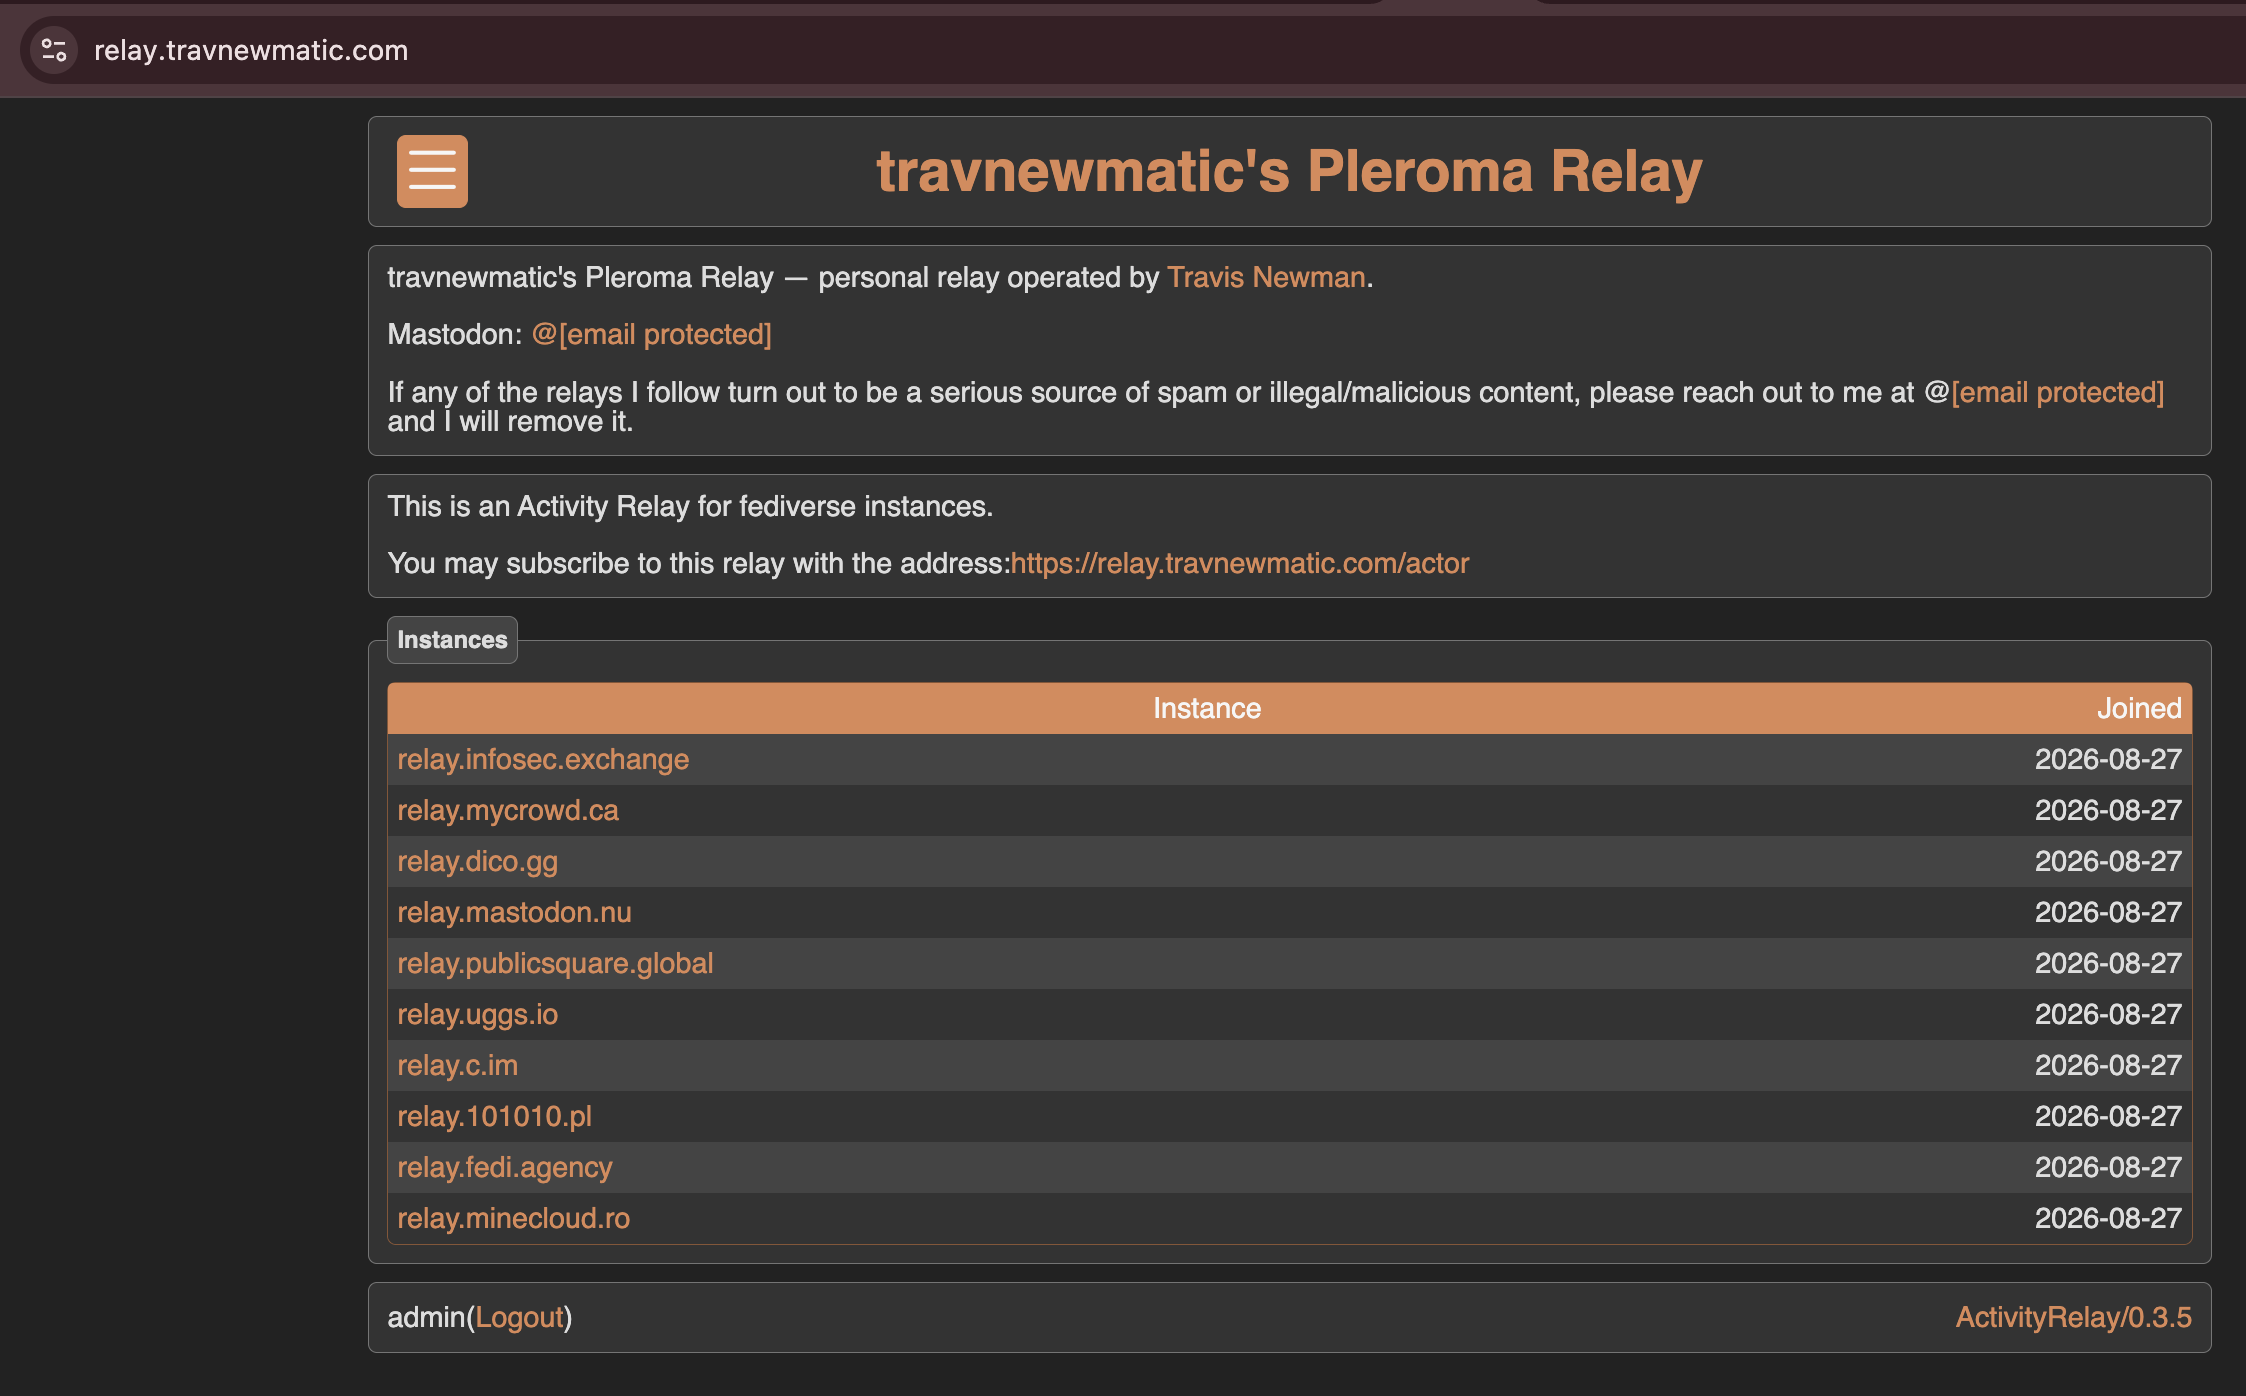Open the relay.travnewmatic.com/actor address link
The height and width of the screenshot is (1396, 2246).
[1240, 563]
